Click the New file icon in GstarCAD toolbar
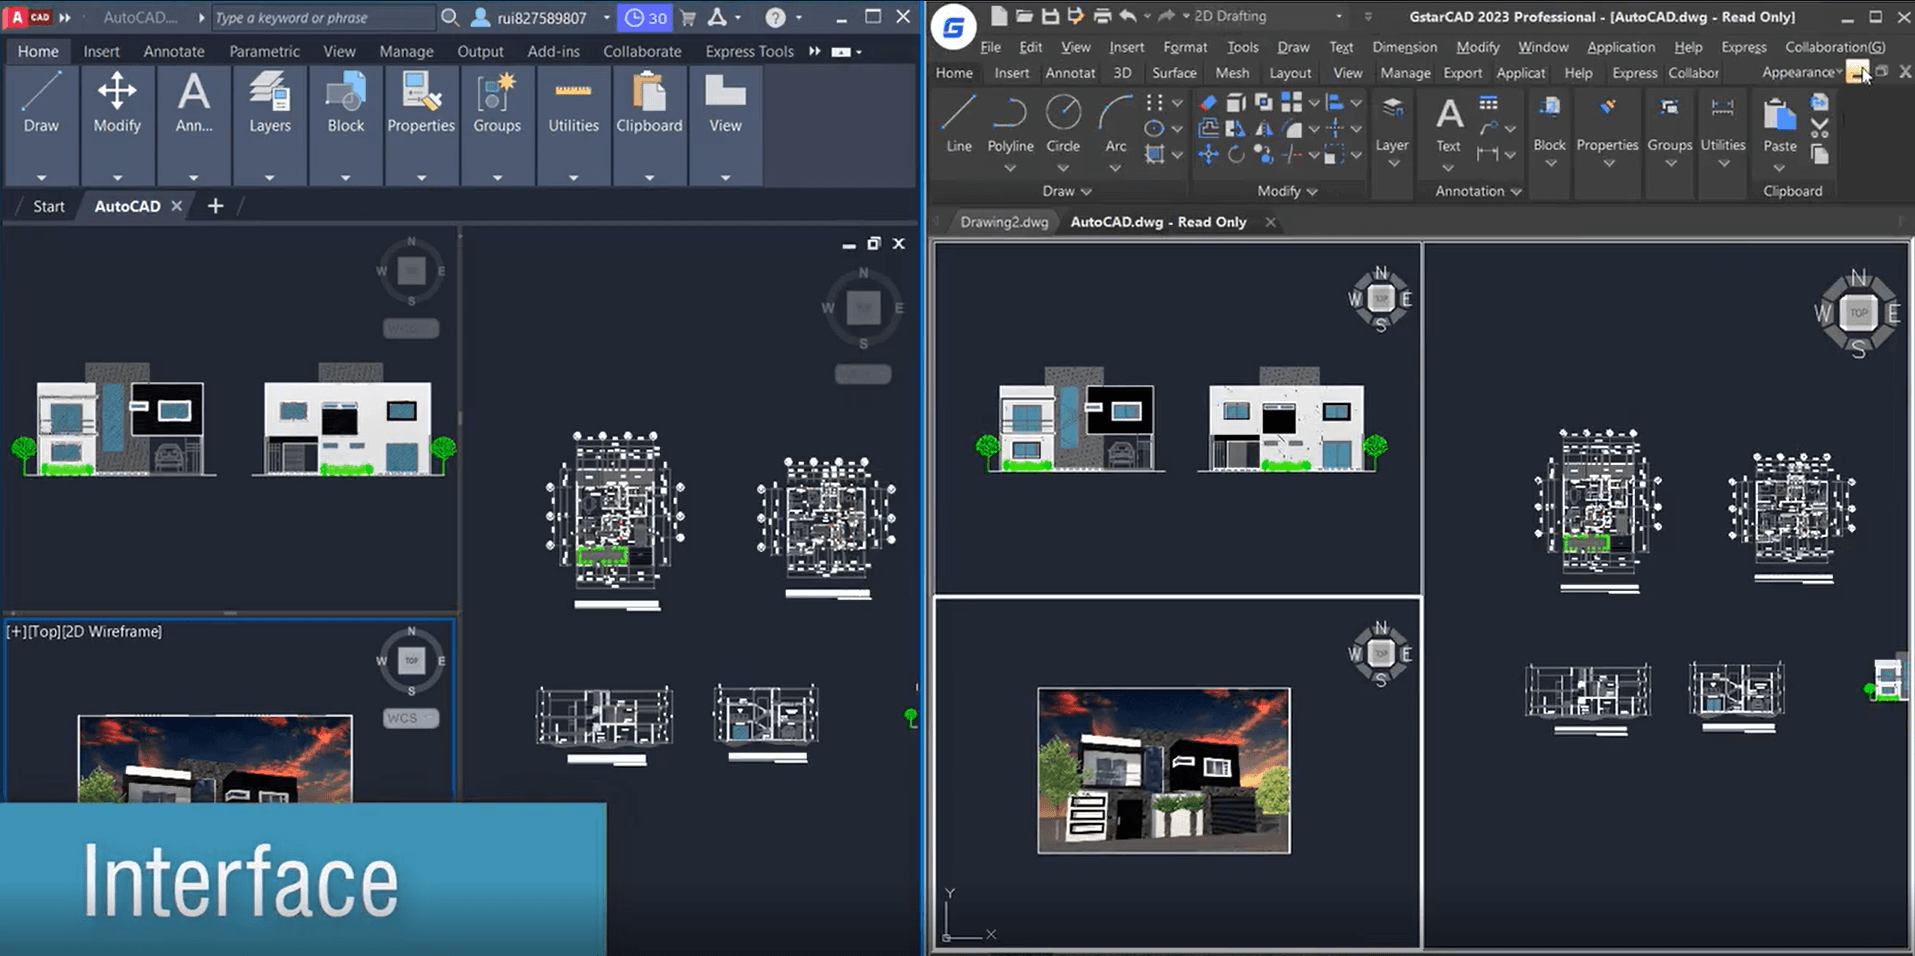 pos(998,16)
